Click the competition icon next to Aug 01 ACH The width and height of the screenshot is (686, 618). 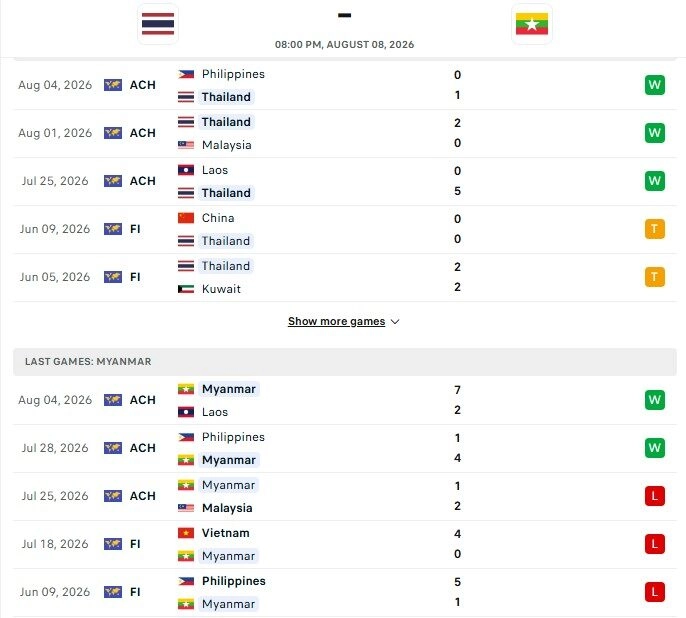(113, 133)
